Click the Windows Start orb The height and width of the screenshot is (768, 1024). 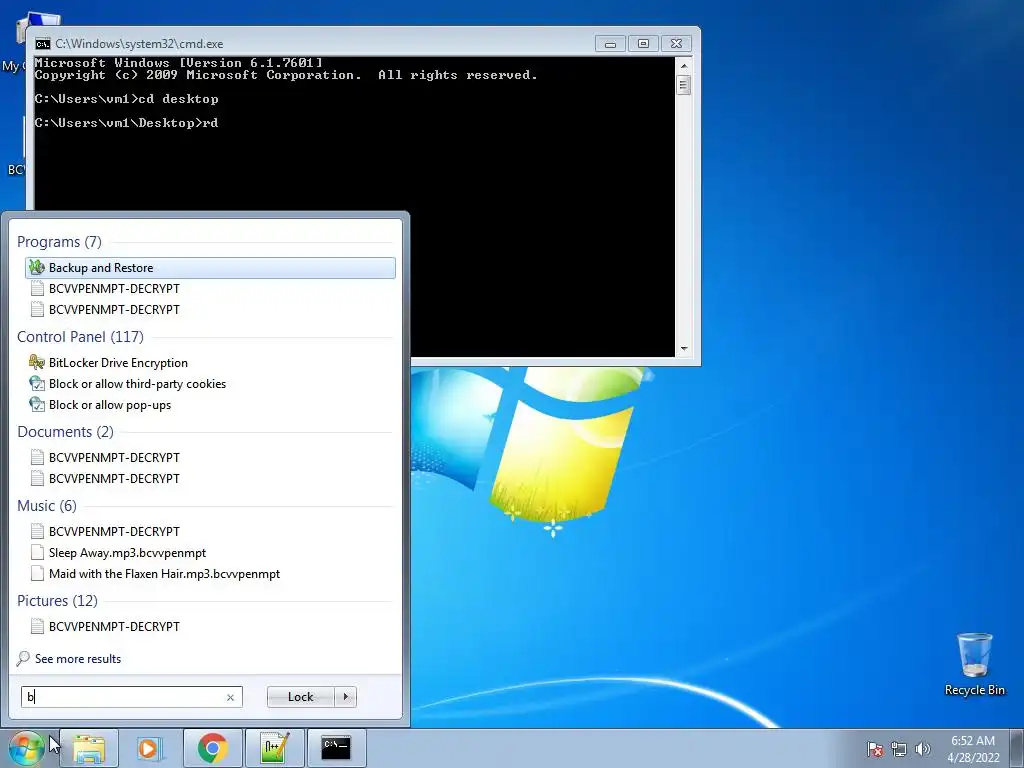tap(26, 748)
